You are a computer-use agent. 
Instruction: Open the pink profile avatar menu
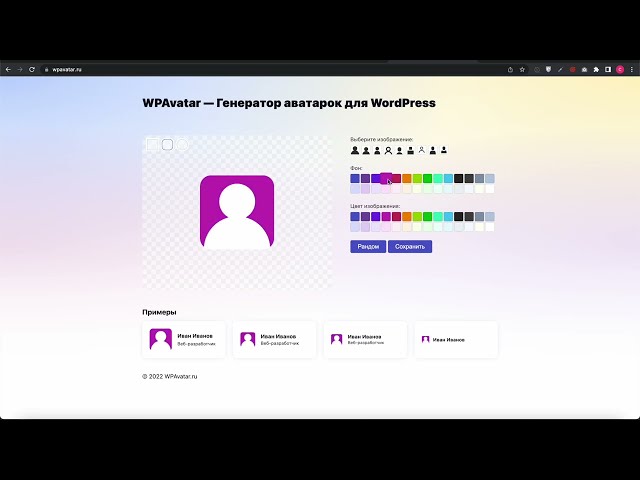(620, 70)
